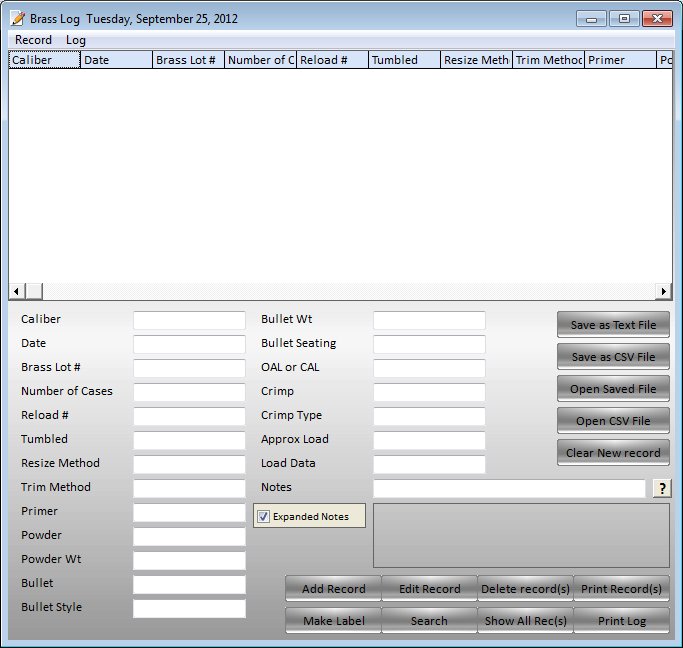Click Save as Text File button

613,325
